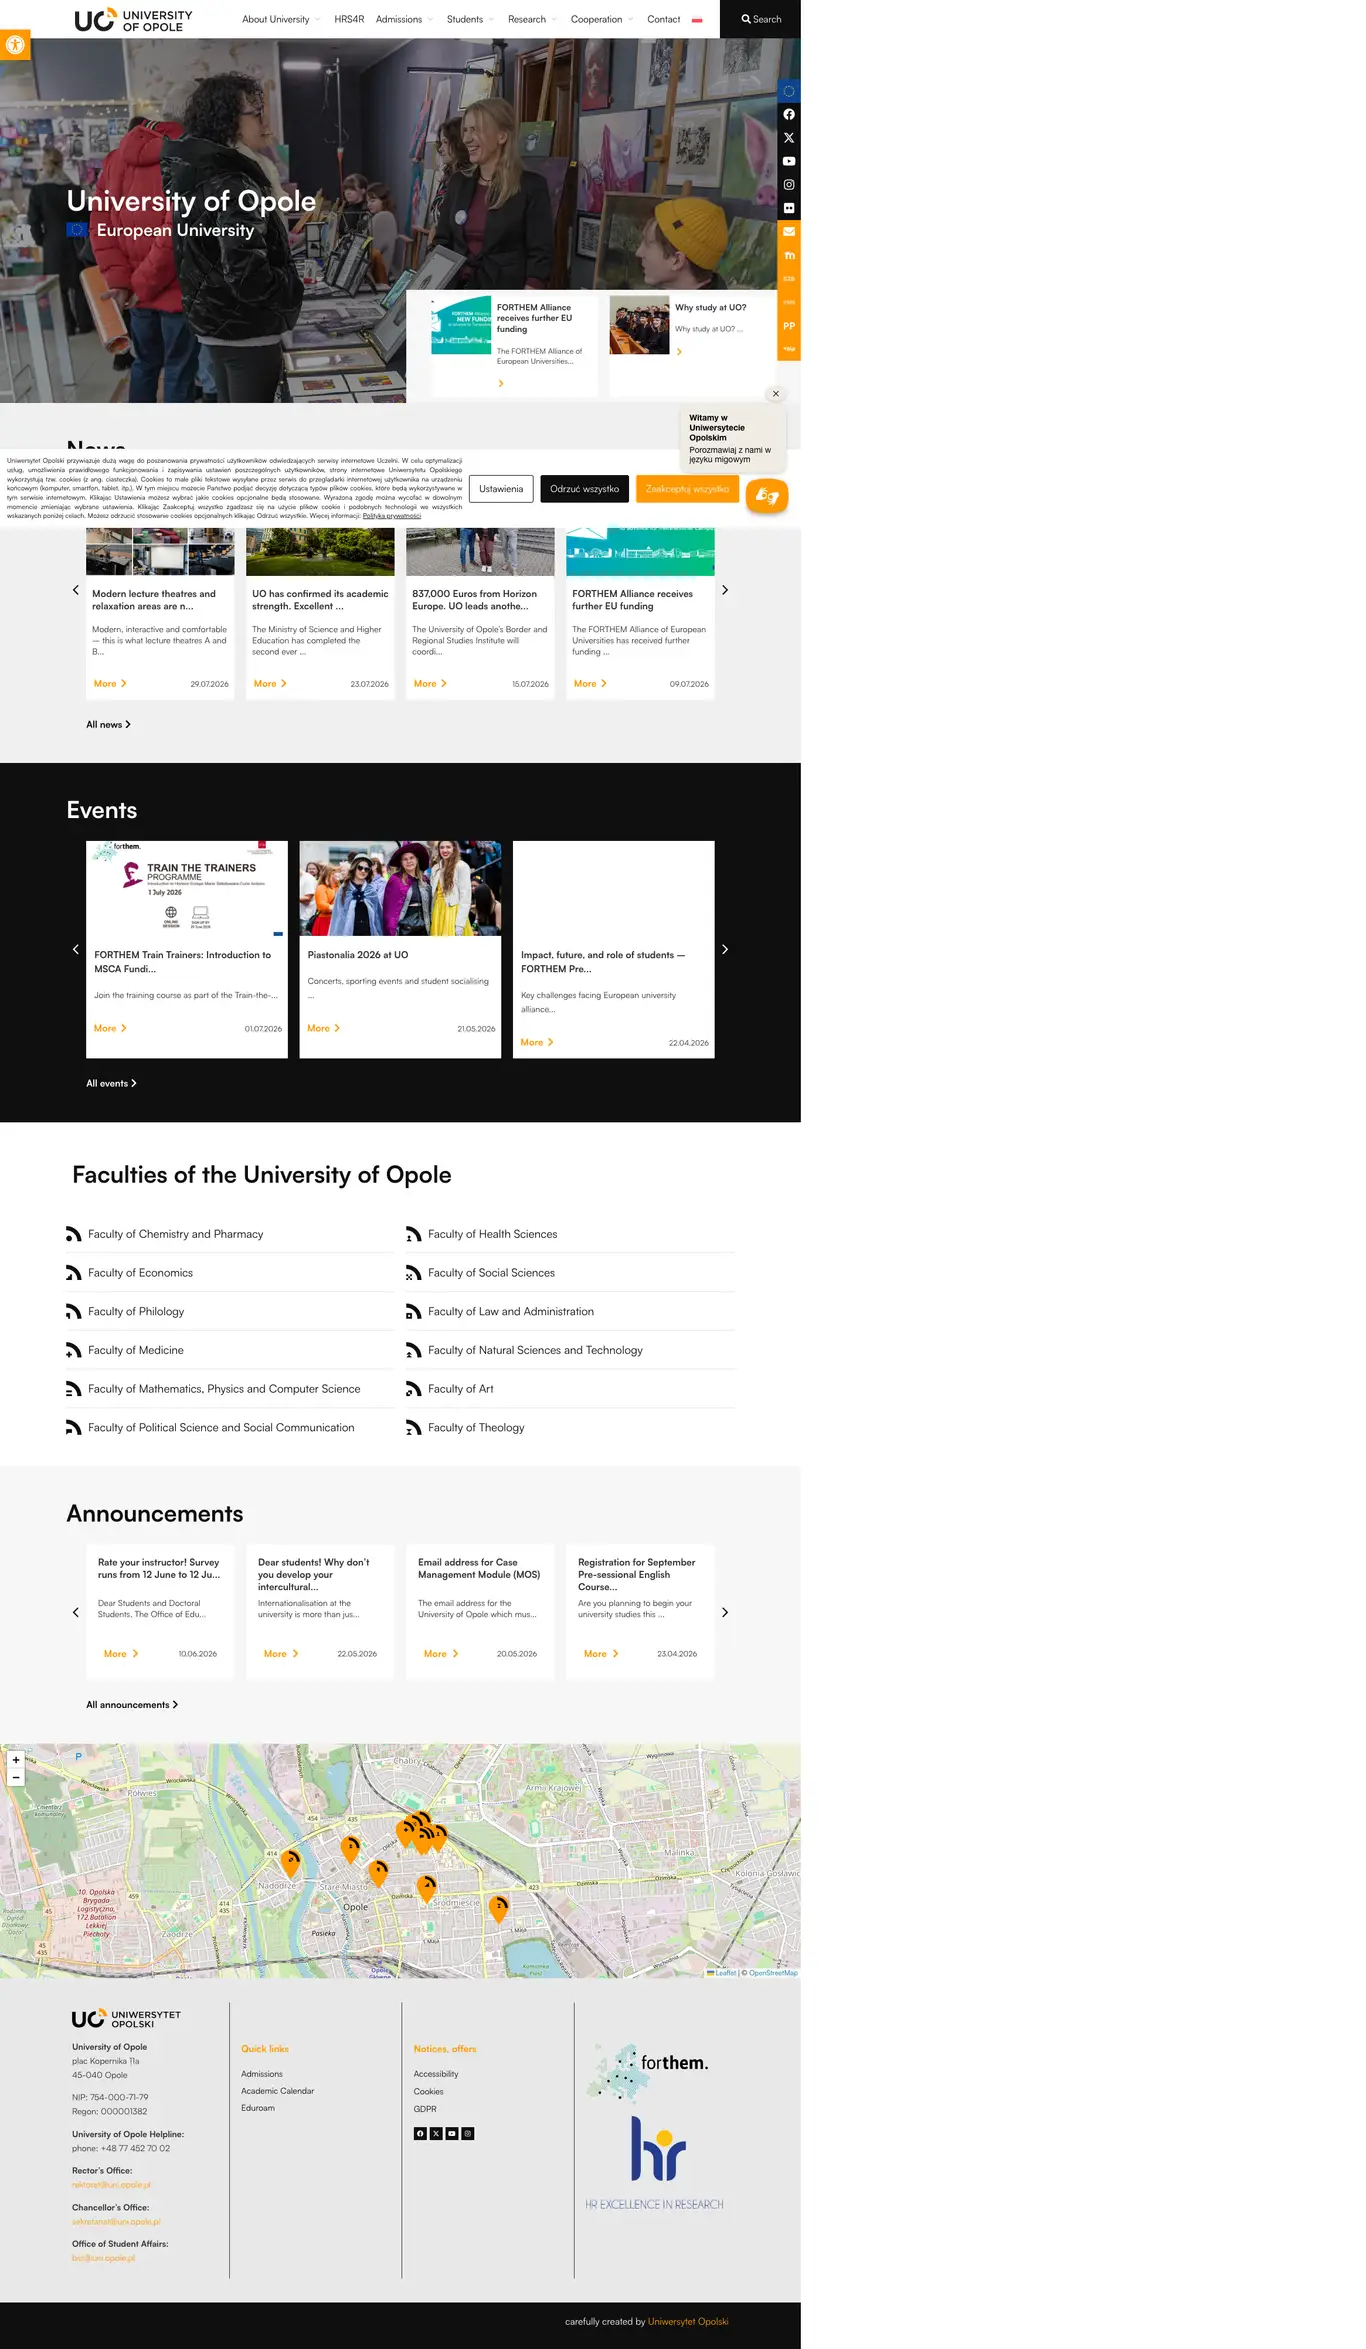Screen dimensions: 1366x2349
Task: Open the HRS4R menu item
Action: coord(349,19)
